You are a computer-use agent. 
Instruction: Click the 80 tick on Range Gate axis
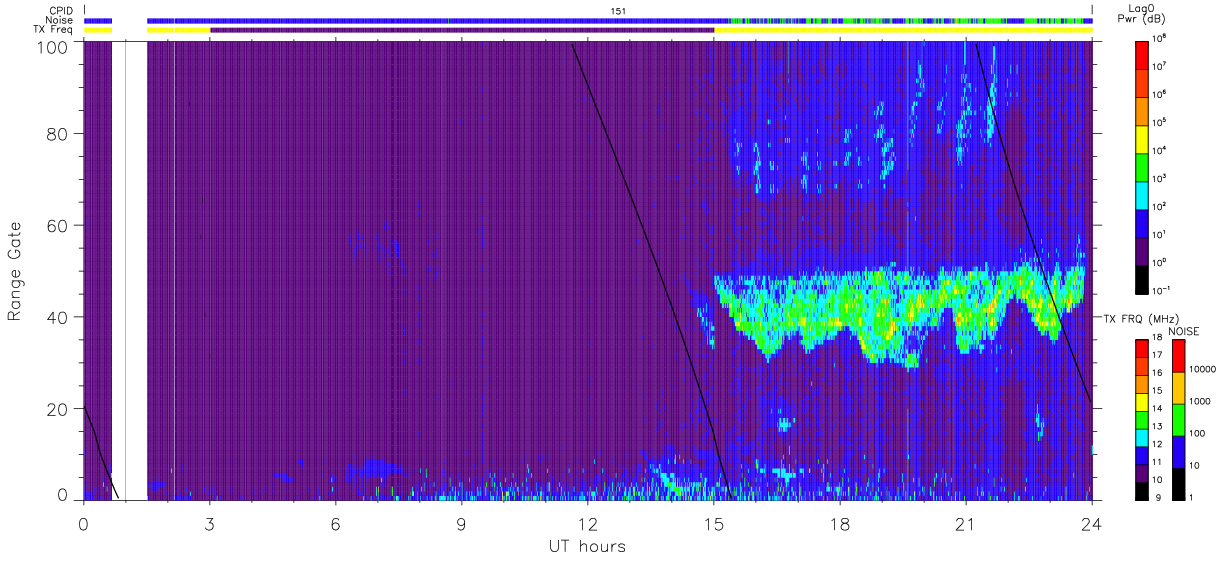click(57, 133)
